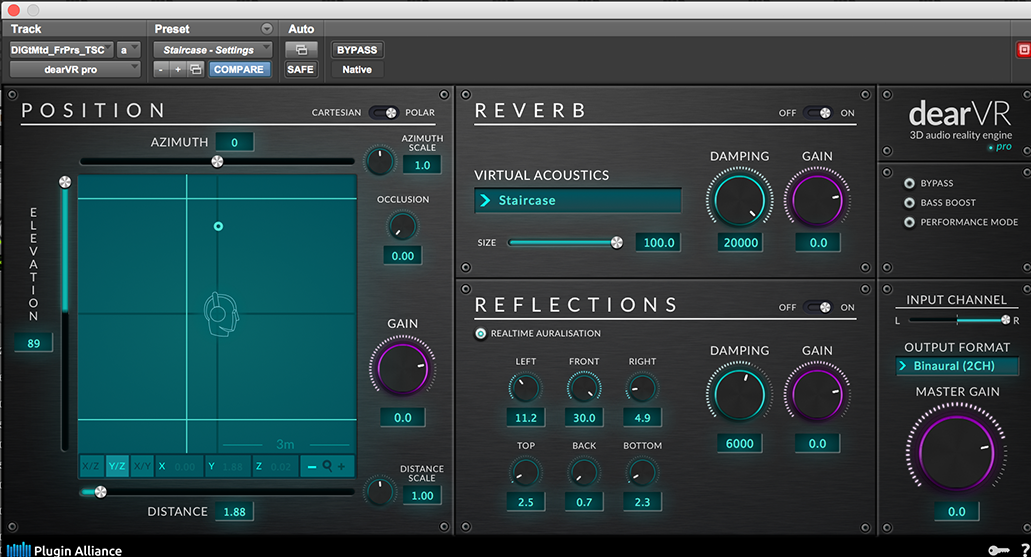This screenshot has width=1031, height=557.
Task: Click the Occlusion knob
Action: pyautogui.click(x=402, y=226)
